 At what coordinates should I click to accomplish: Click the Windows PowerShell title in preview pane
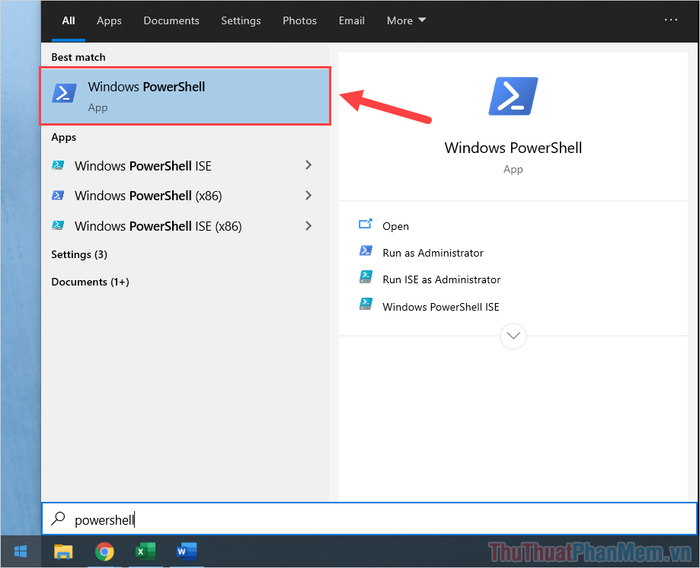click(x=513, y=148)
